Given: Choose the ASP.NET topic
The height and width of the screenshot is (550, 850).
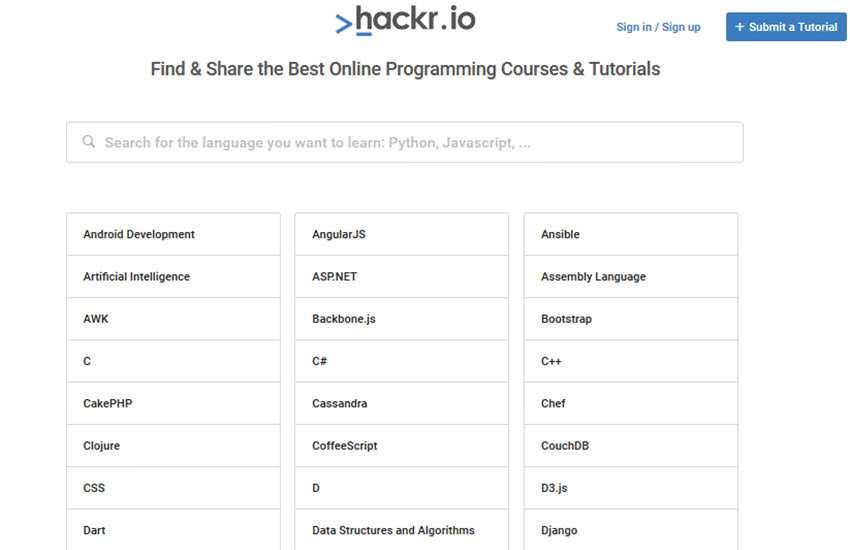Looking at the screenshot, I should 334,277.
